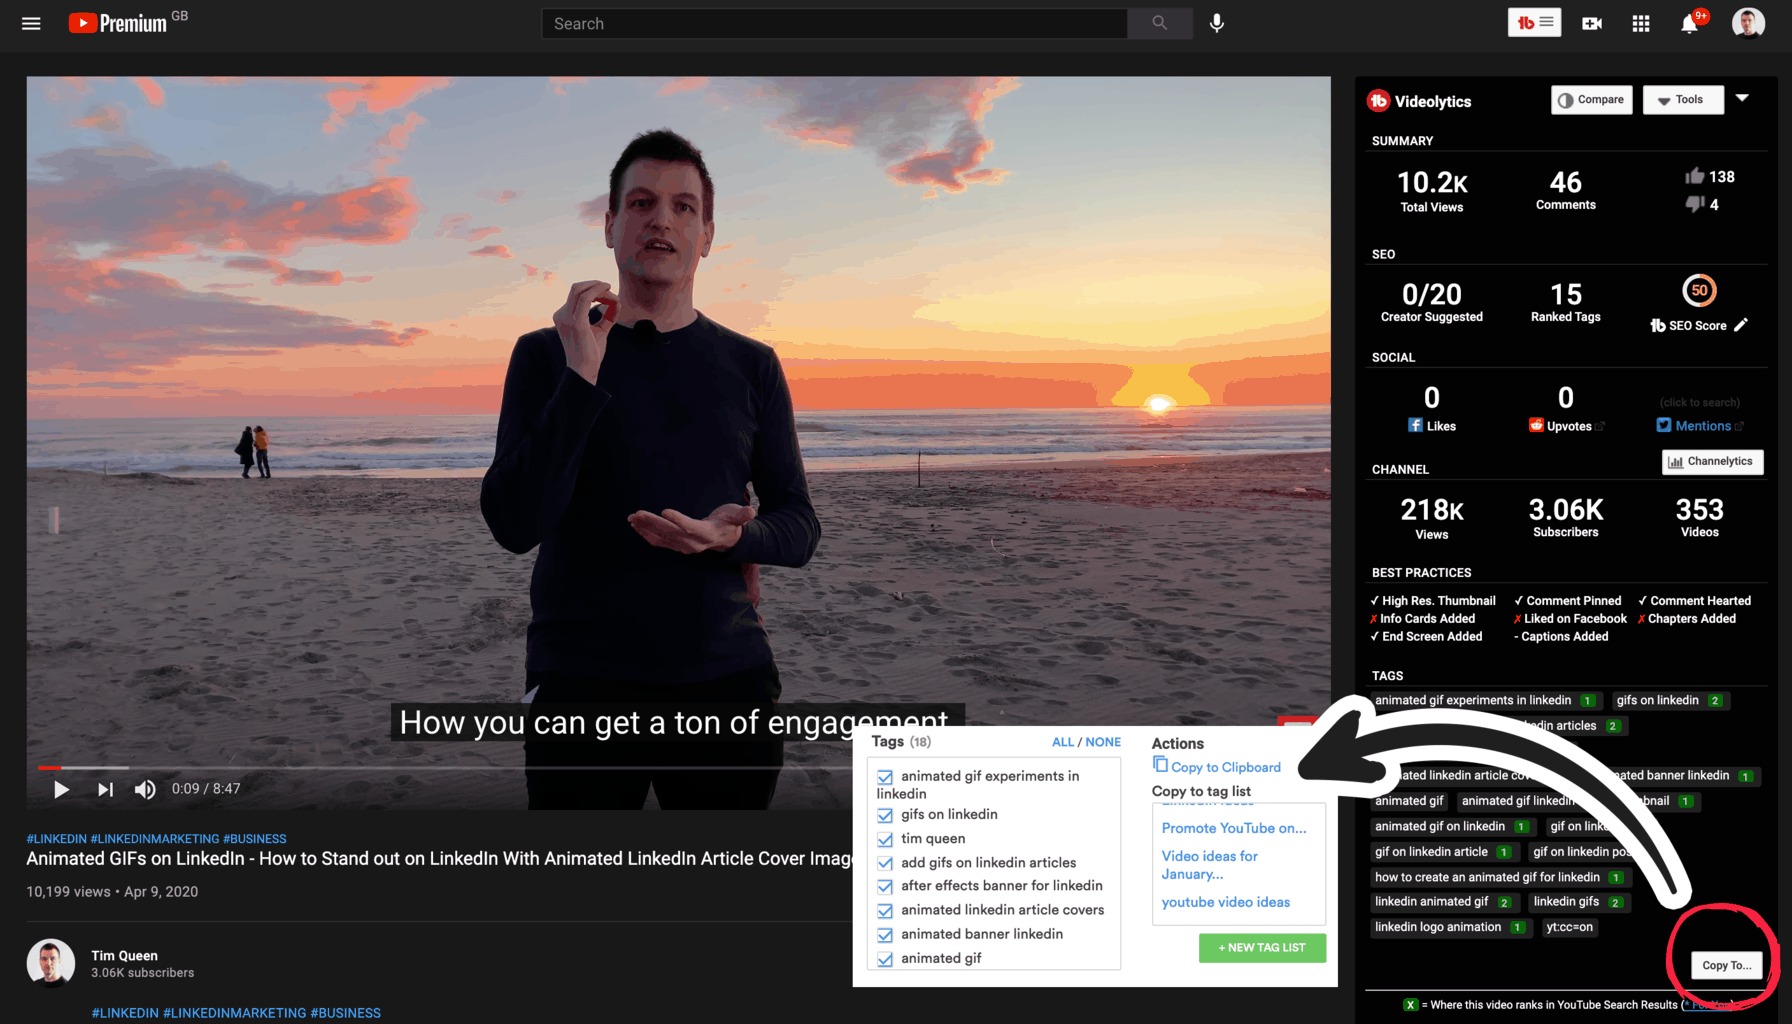This screenshot has height=1024, width=1792.
Task: Choose 'Promote YouTube on...' tag list
Action: click(x=1234, y=828)
